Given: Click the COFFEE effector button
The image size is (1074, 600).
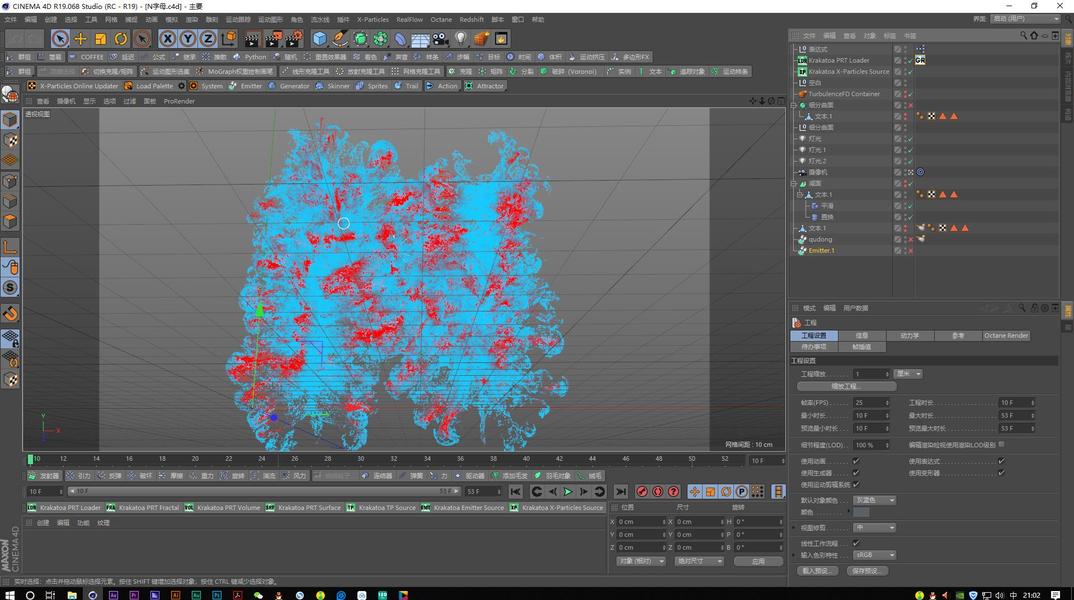Looking at the screenshot, I should coord(86,57).
